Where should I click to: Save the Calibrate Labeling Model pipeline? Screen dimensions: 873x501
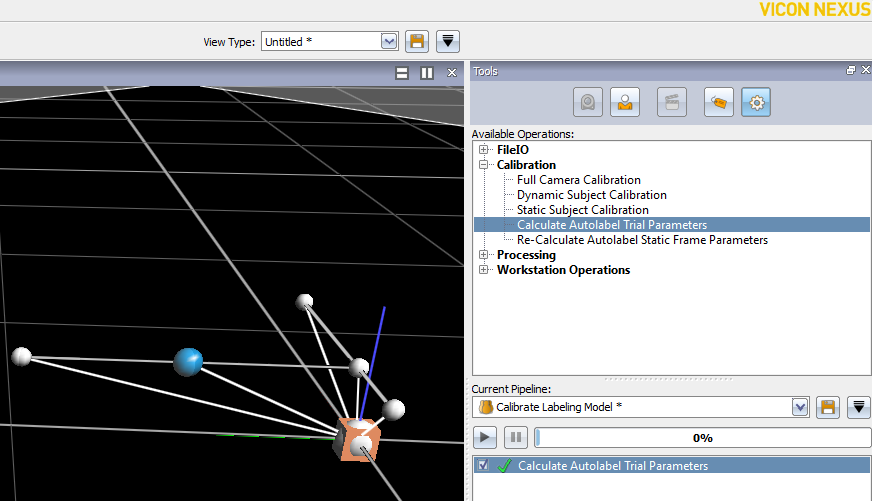(828, 407)
